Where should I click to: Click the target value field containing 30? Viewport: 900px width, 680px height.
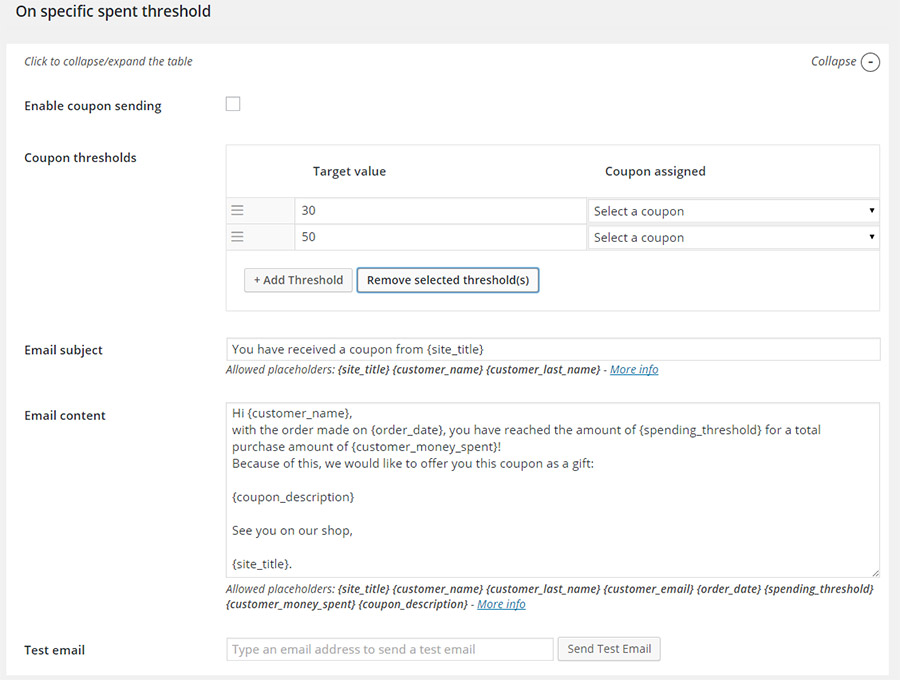point(440,211)
